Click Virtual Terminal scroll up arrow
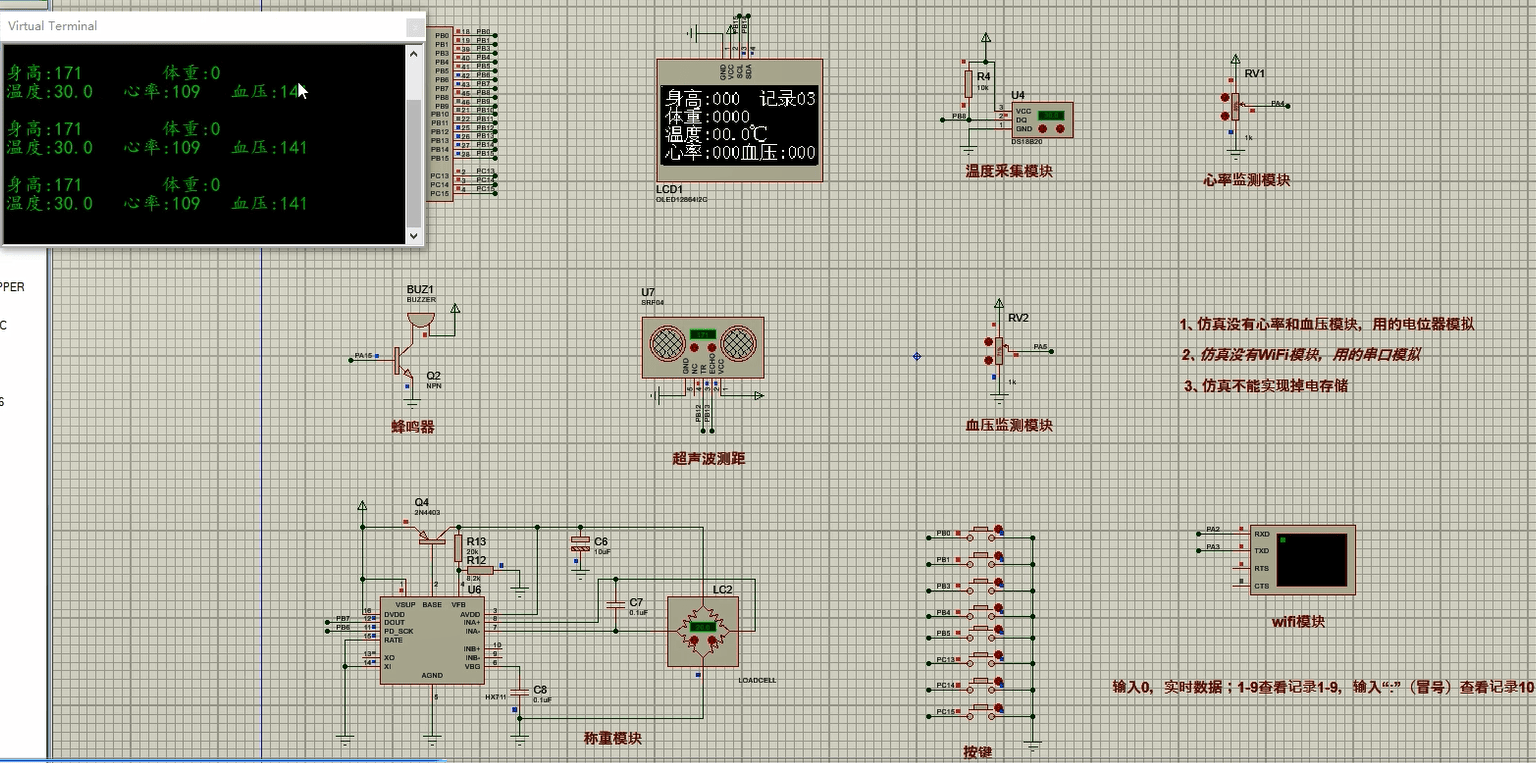The image size is (1536, 763). 414,54
